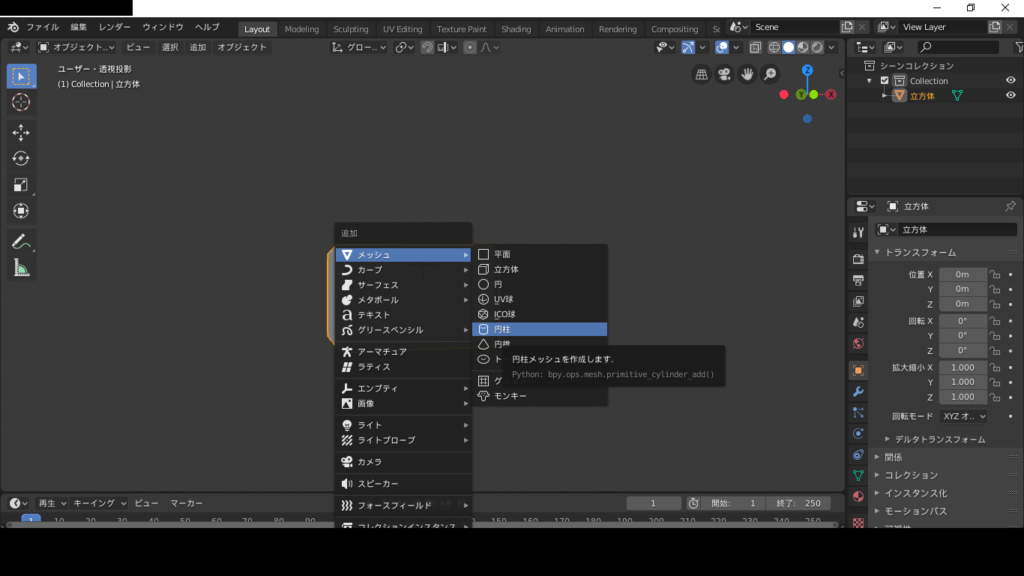Open the ファイル menu
The height and width of the screenshot is (576, 1024).
tap(42, 27)
